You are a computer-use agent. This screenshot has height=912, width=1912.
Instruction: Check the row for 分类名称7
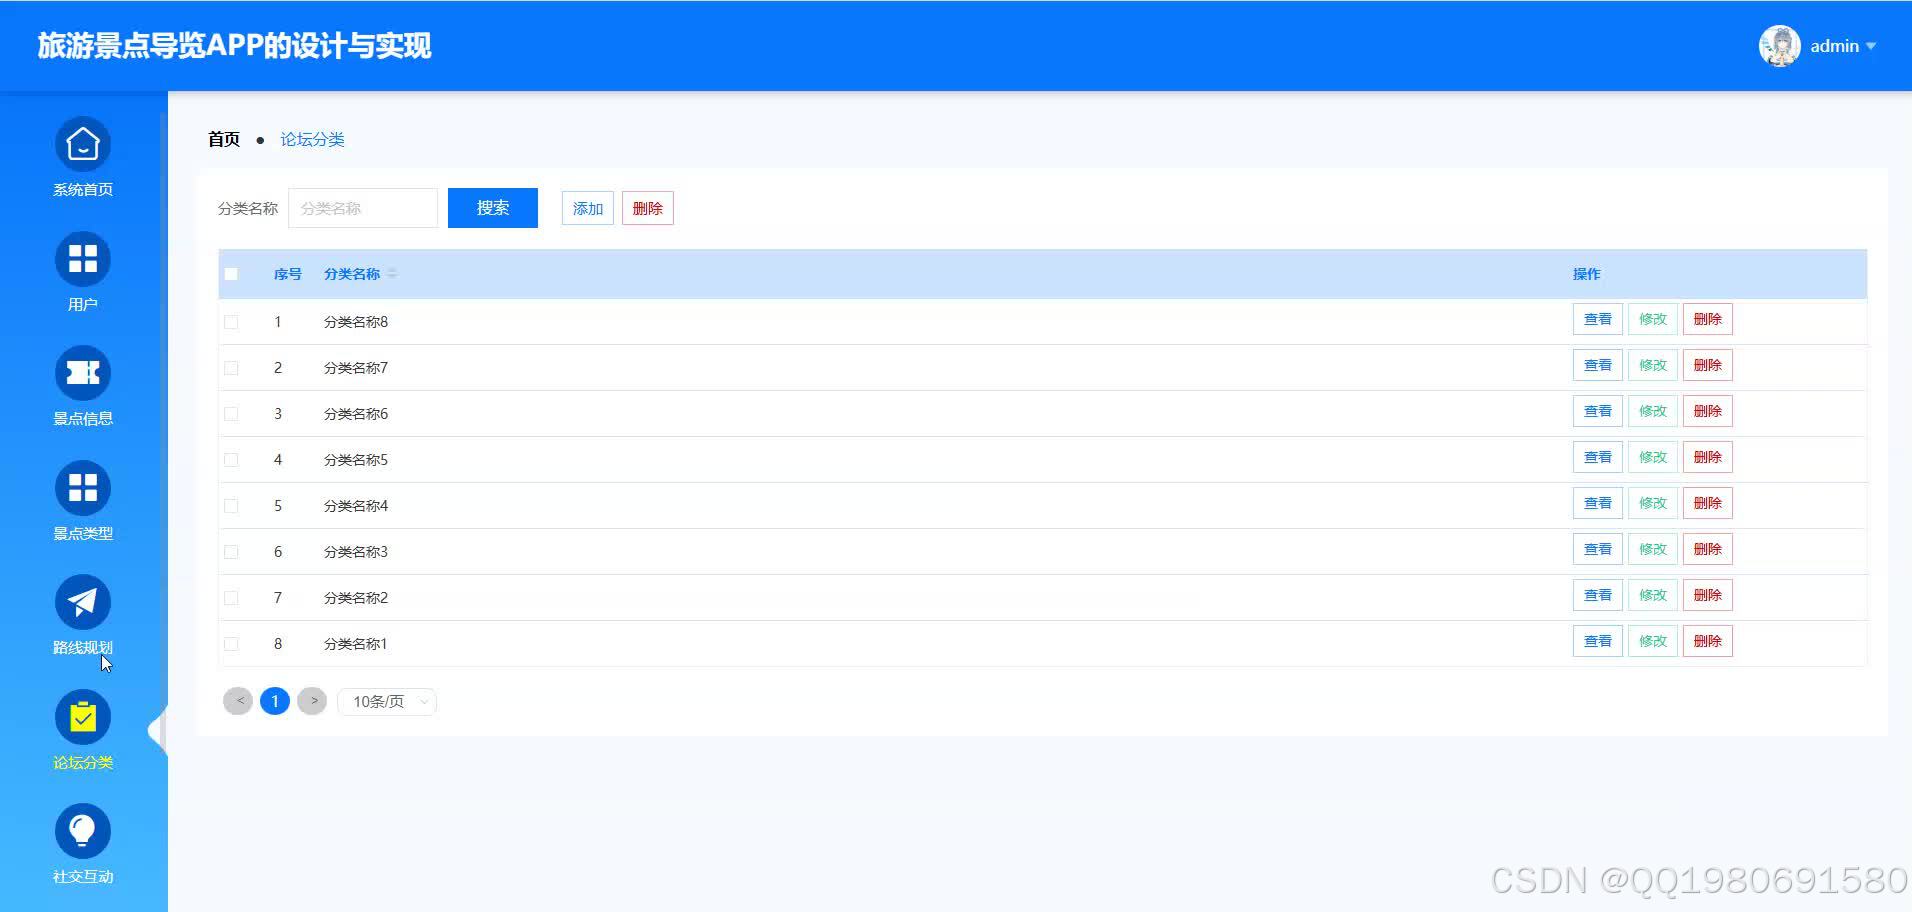[x=231, y=368]
